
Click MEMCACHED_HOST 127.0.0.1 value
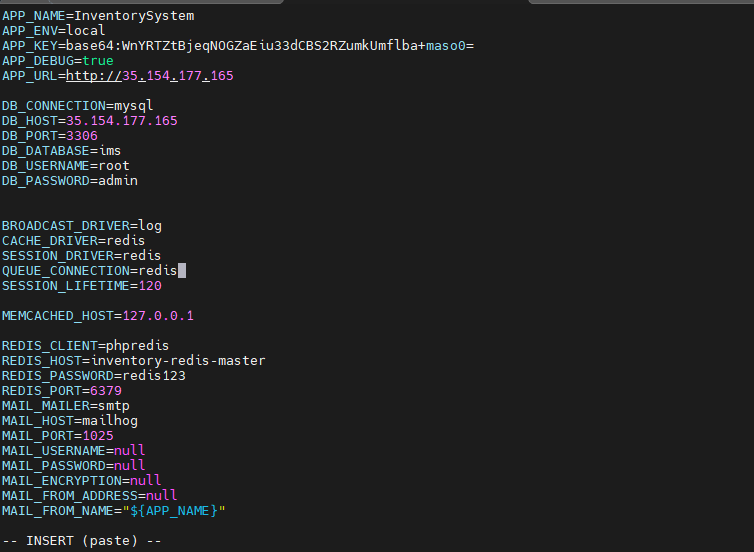157,316
